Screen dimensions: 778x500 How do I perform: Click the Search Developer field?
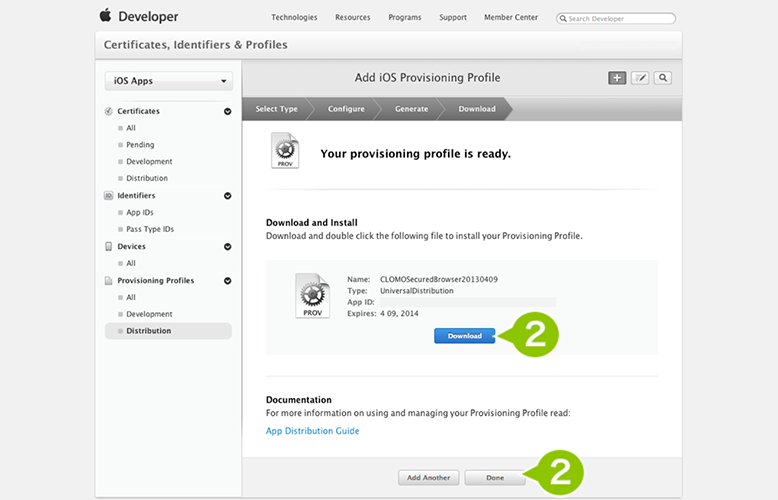616,18
